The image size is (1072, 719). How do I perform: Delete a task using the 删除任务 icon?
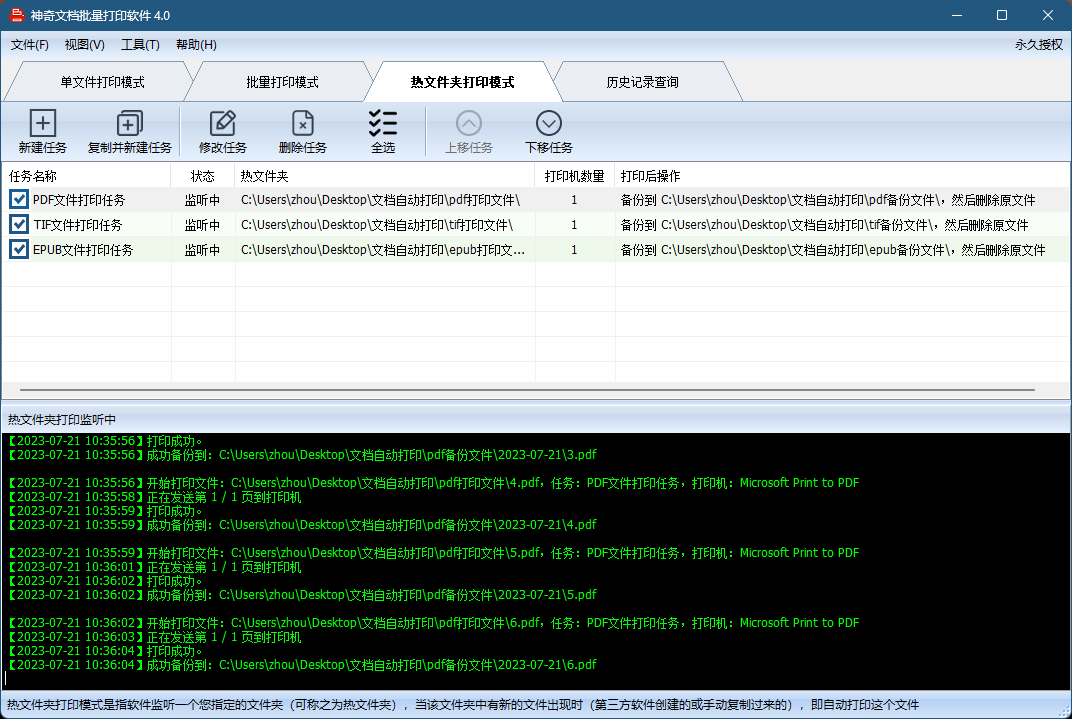click(x=302, y=131)
